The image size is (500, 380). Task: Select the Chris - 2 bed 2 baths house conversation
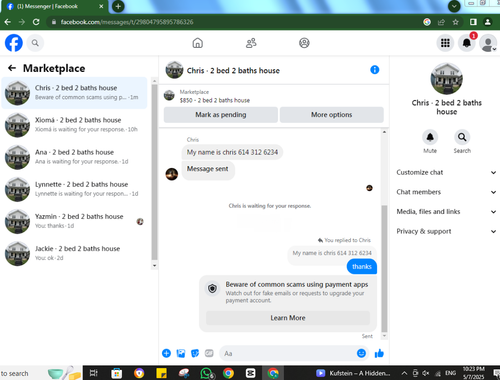(75, 93)
